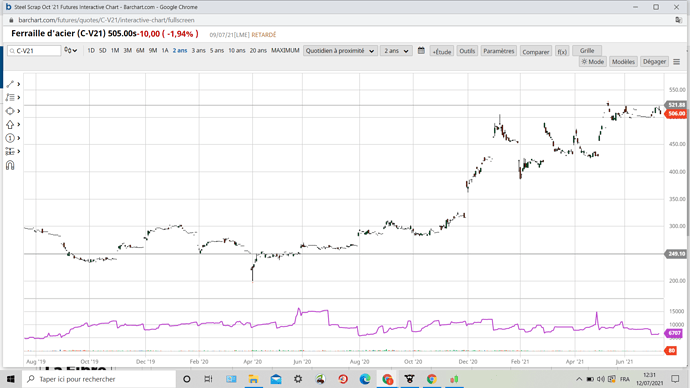This screenshot has height=388, width=690.
Task: Open the hamburger menu icon
Action: coord(677,62)
